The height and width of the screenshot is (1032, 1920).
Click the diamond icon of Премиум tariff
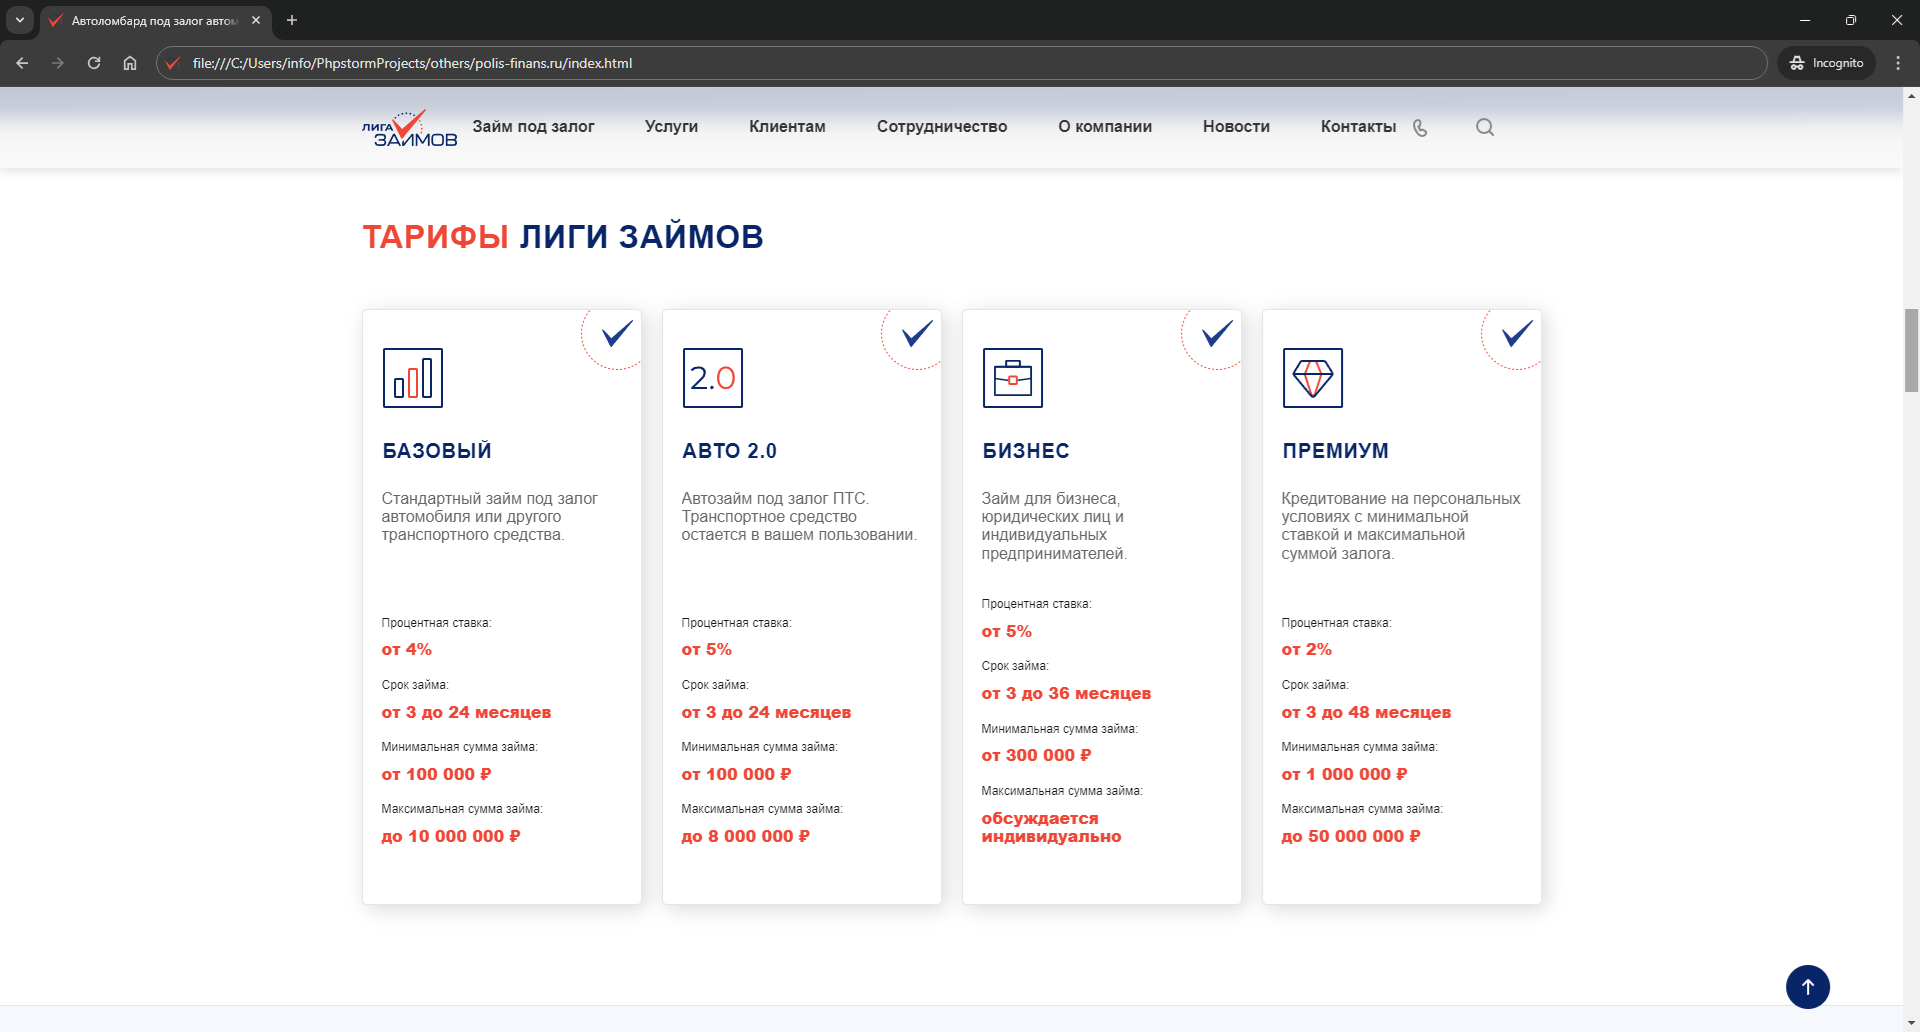(1312, 378)
